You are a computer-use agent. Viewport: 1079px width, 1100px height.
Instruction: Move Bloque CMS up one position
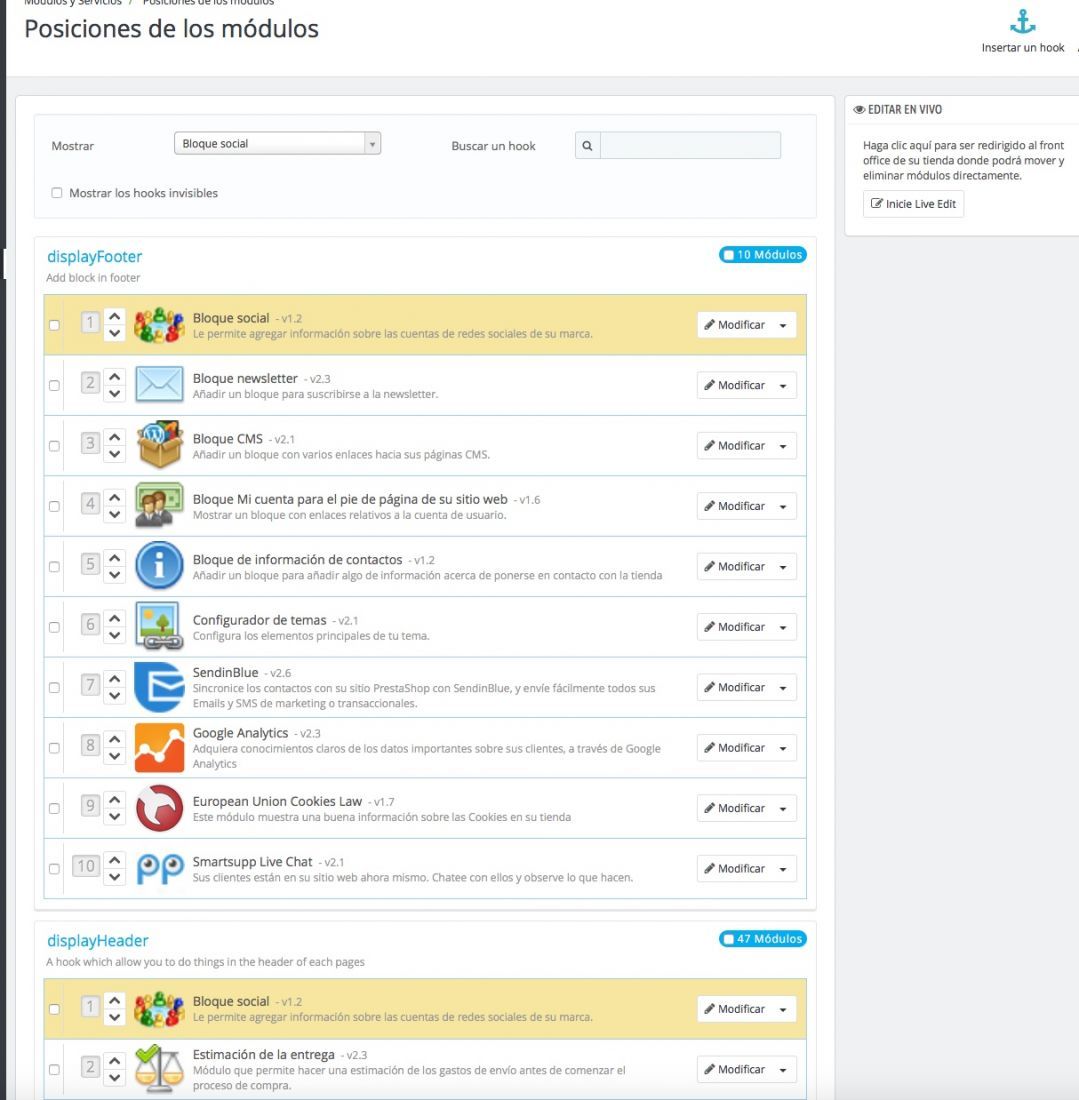[x=115, y=437]
